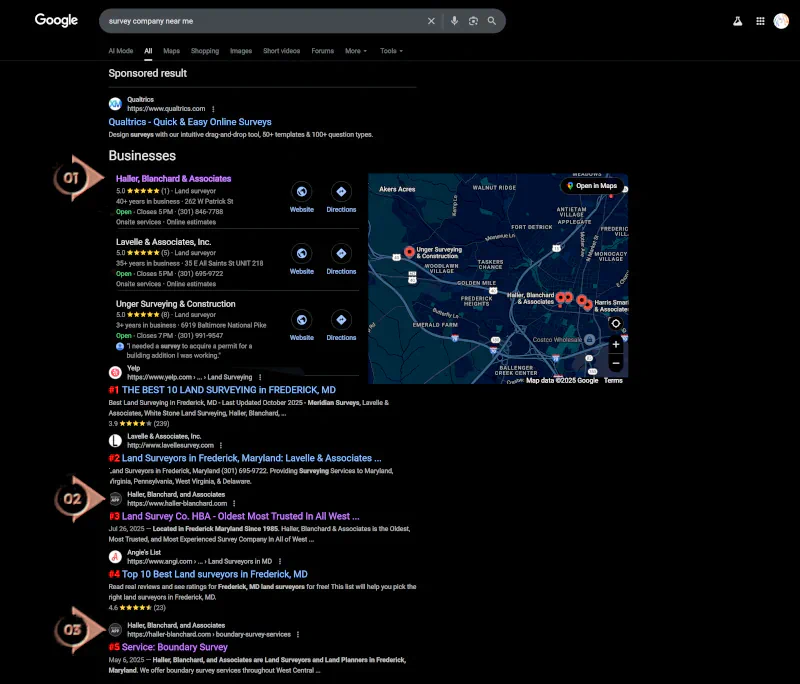Expand the Tools dropdown
Image resolution: width=800 pixels, height=684 pixels.
pyautogui.click(x=390, y=51)
